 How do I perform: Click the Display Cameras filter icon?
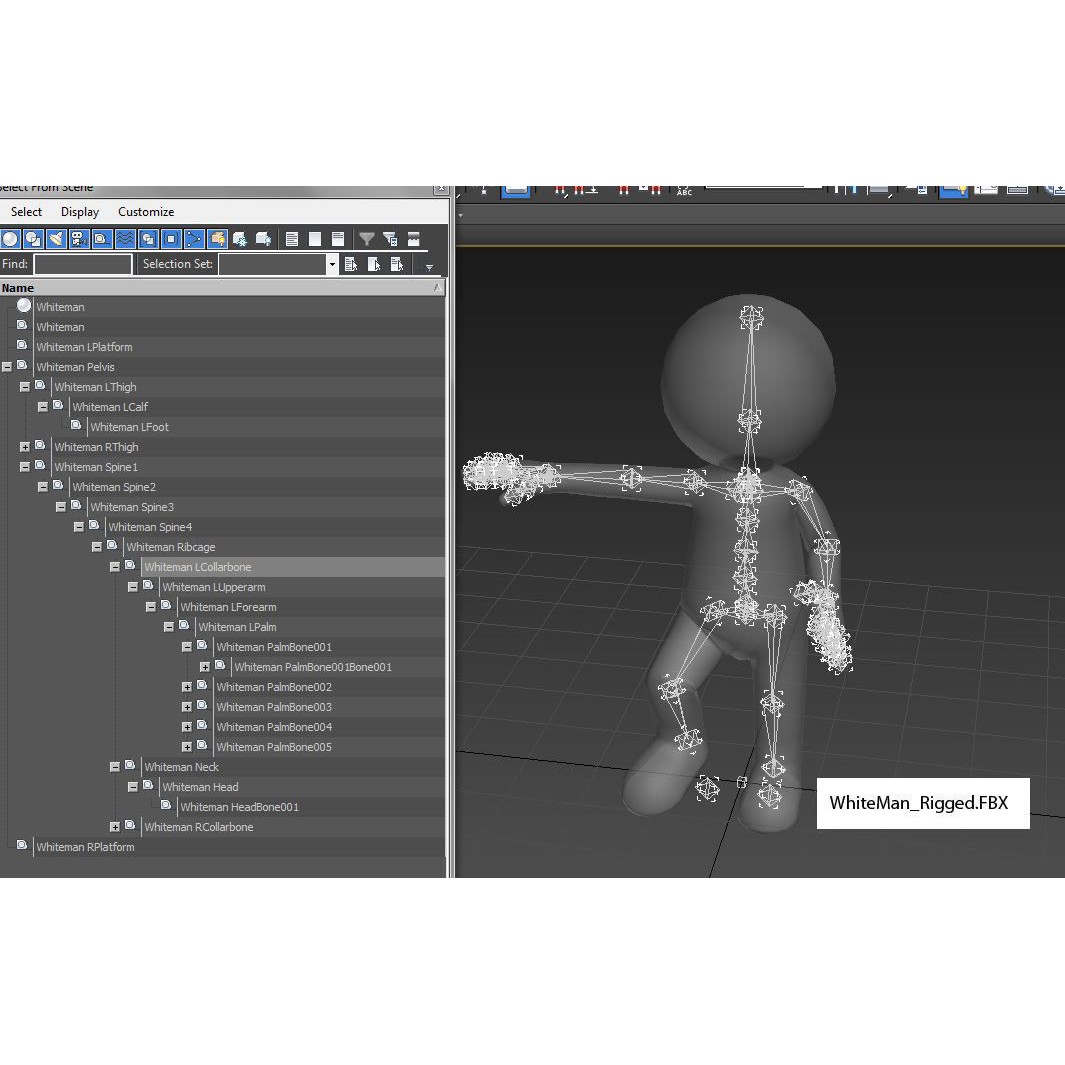[79, 238]
